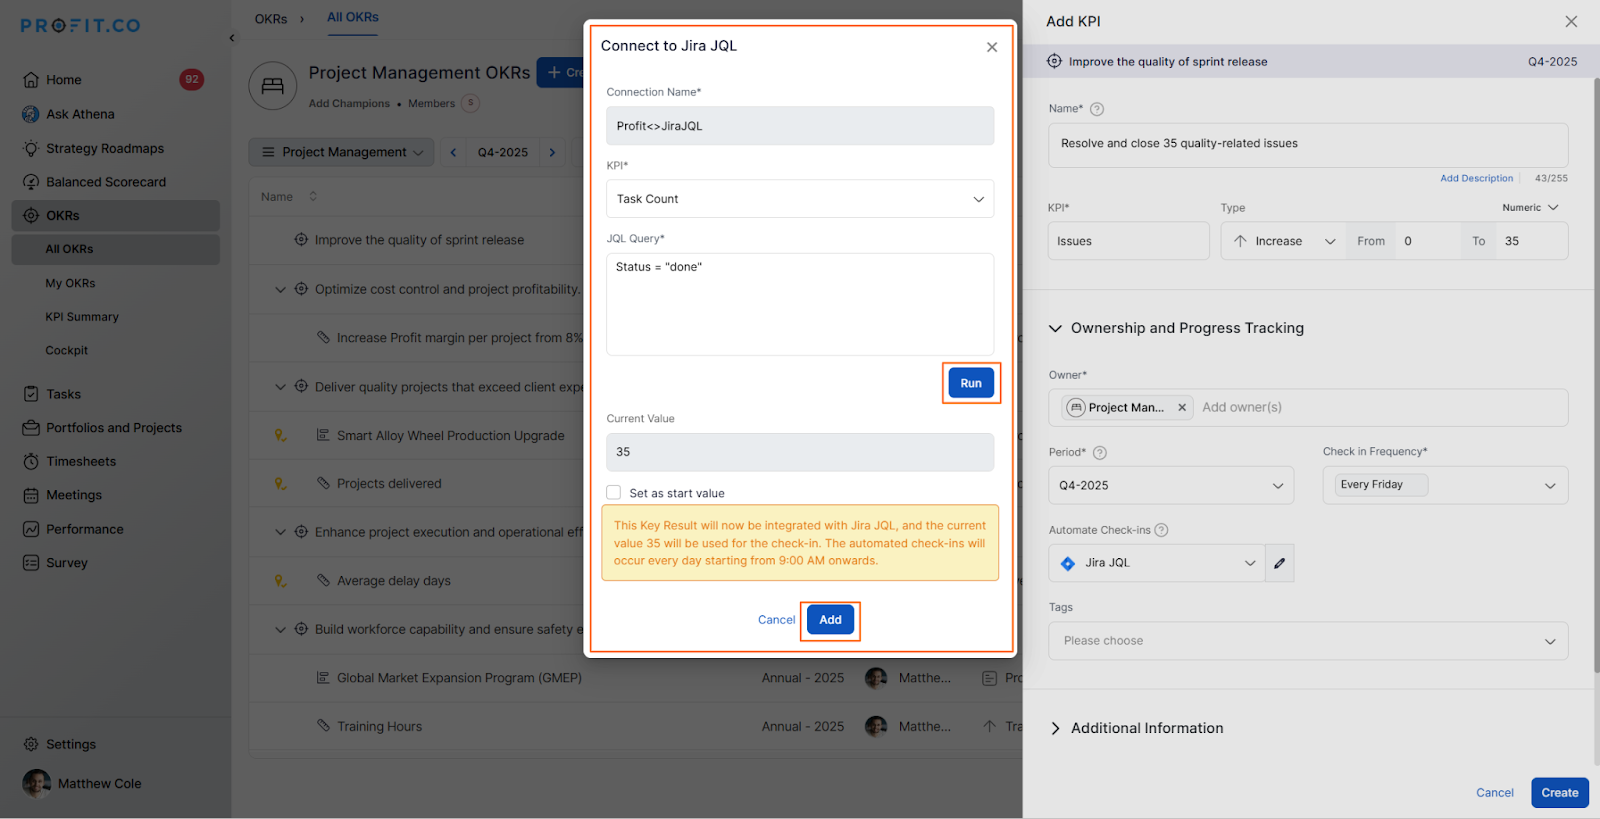1600x819 pixels.
Task: Click the Connection Name field
Action: click(800, 126)
